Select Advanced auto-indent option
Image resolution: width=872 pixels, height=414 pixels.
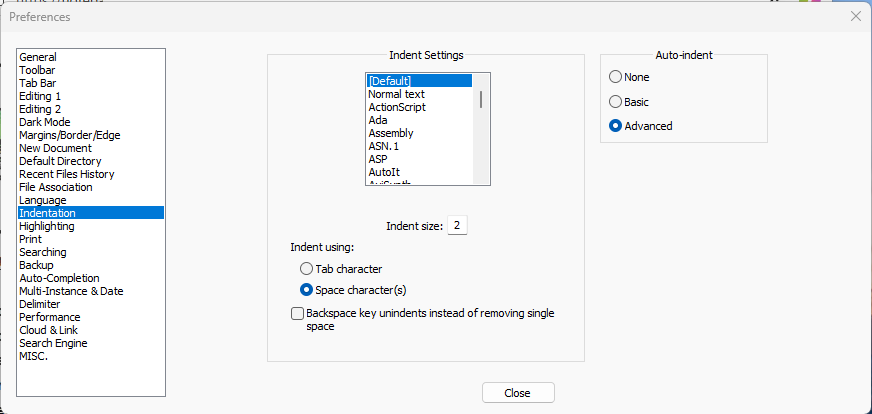[616, 126]
